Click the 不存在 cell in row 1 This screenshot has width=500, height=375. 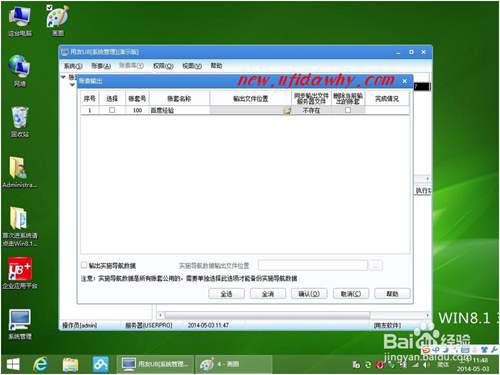[311, 110]
